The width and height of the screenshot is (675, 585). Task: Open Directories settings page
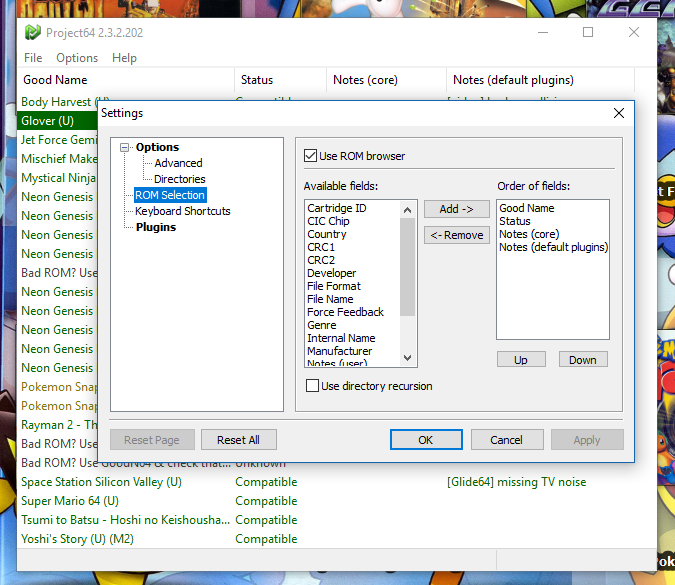click(180, 179)
